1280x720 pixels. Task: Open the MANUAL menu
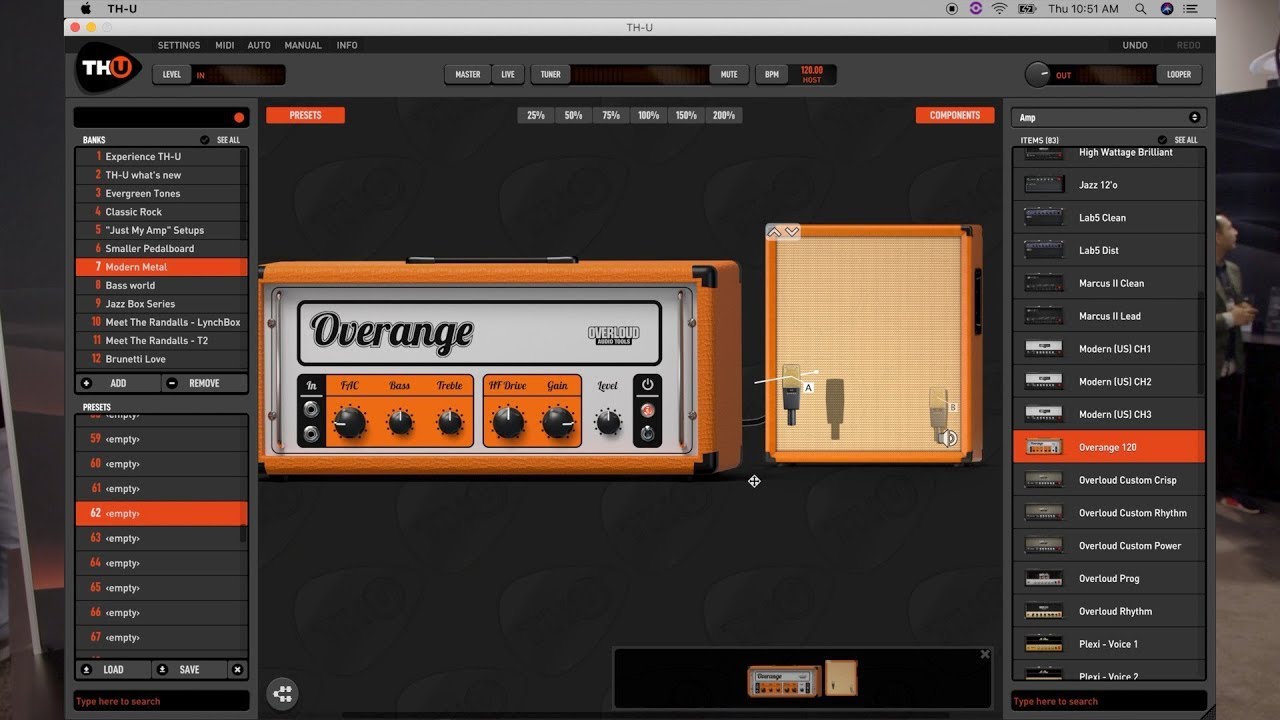pyautogui.click(x=303, y=45)
